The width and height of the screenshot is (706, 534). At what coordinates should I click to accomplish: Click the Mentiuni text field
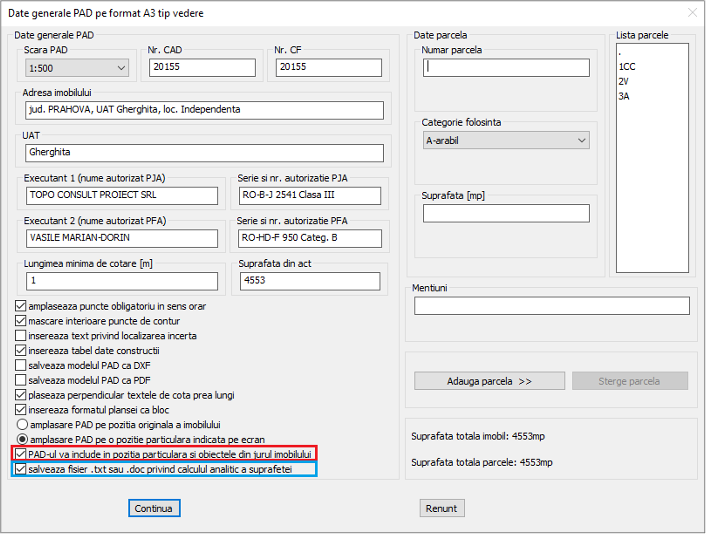tap(551, 306)
